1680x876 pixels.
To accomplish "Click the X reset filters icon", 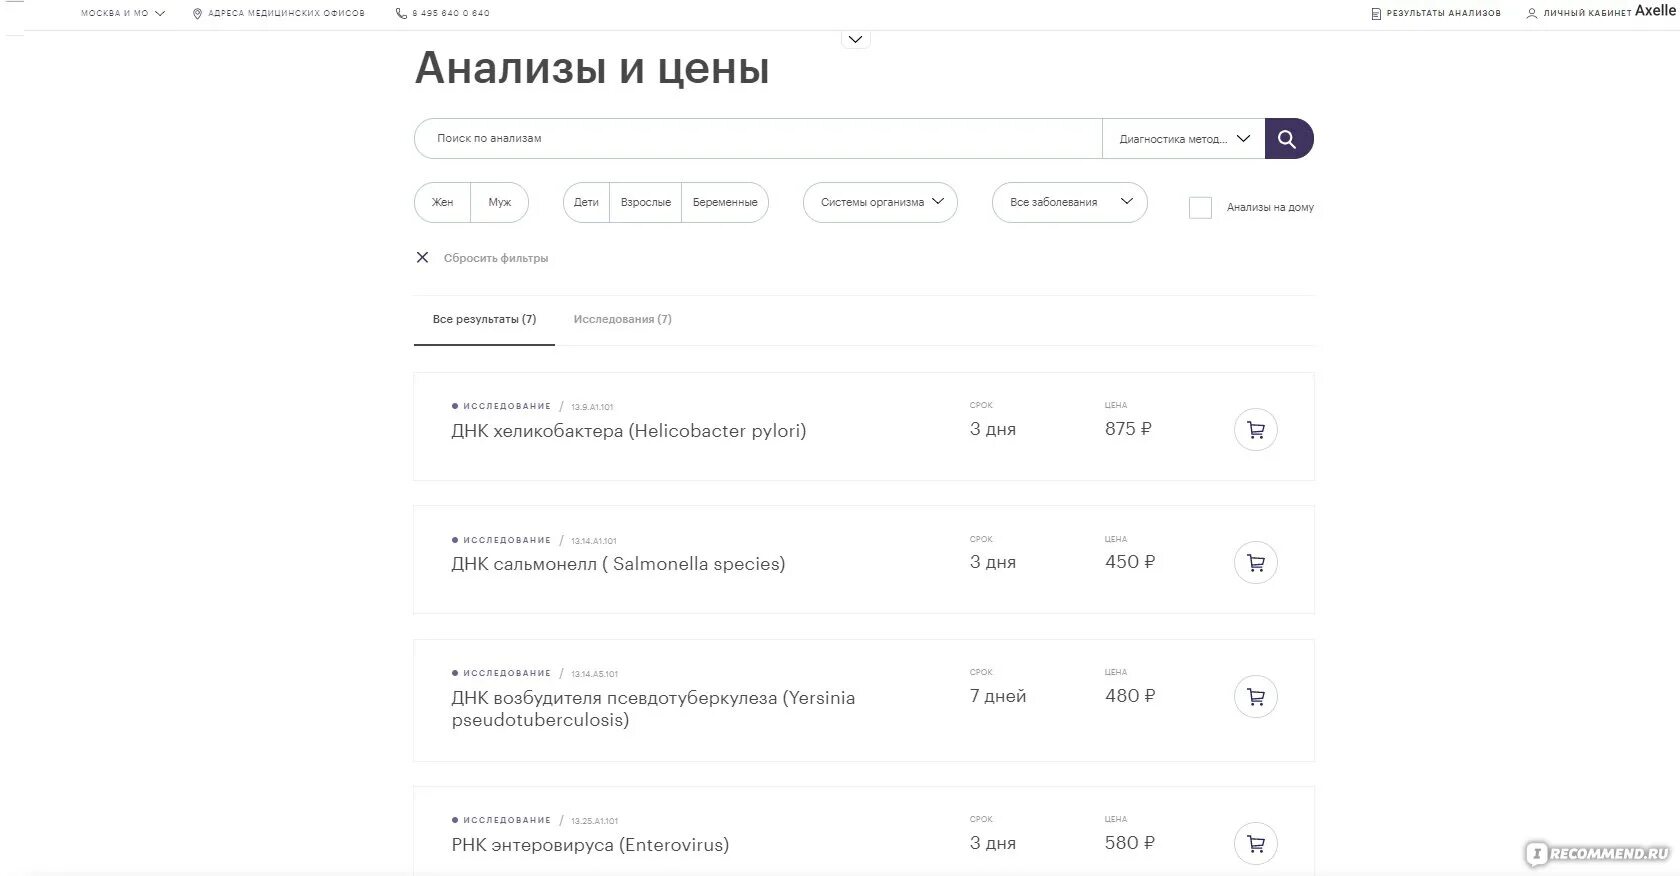I will [x=422, y=258].
